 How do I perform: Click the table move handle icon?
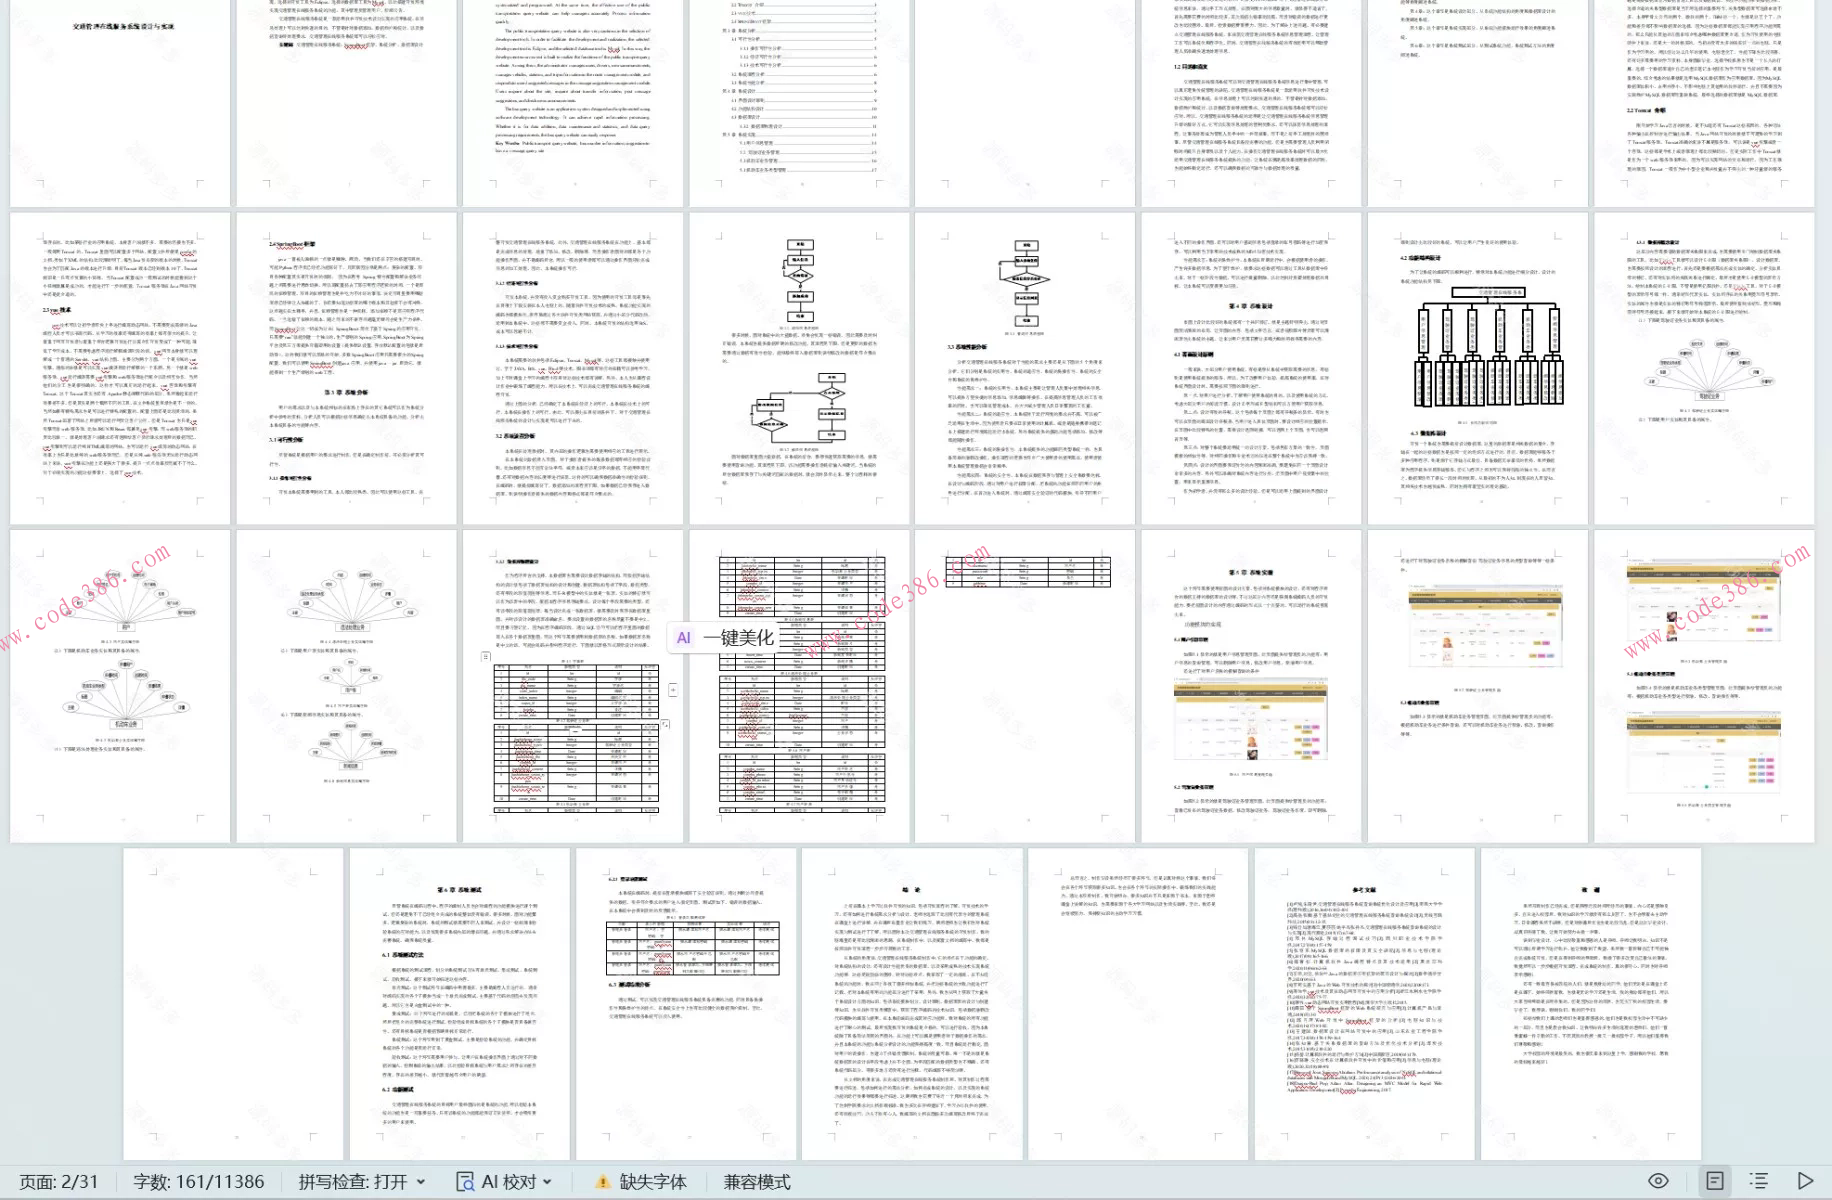pos(486,657)
